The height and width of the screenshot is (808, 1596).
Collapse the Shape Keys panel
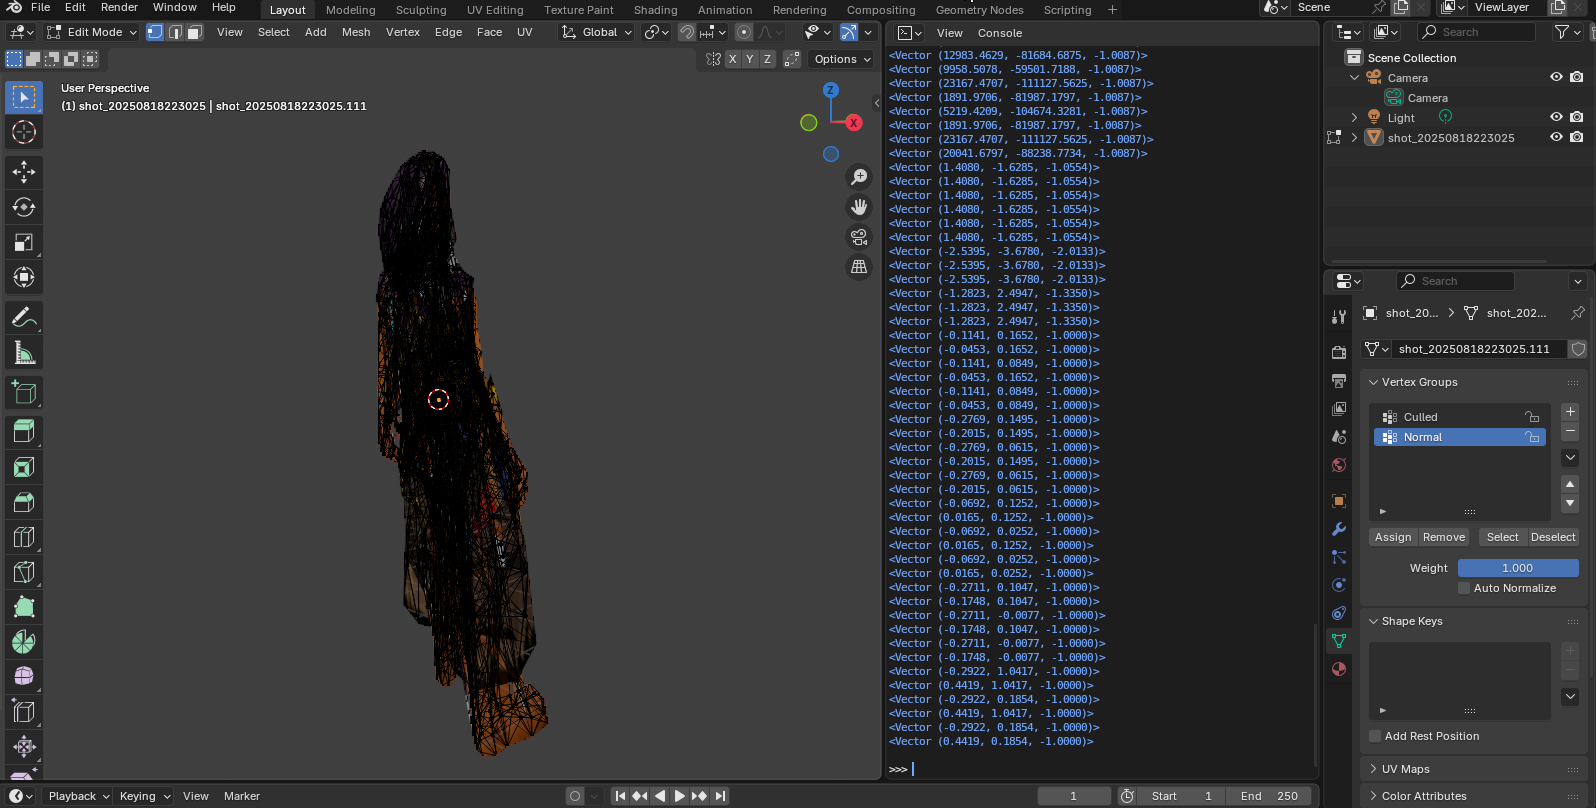point(1374,621)
